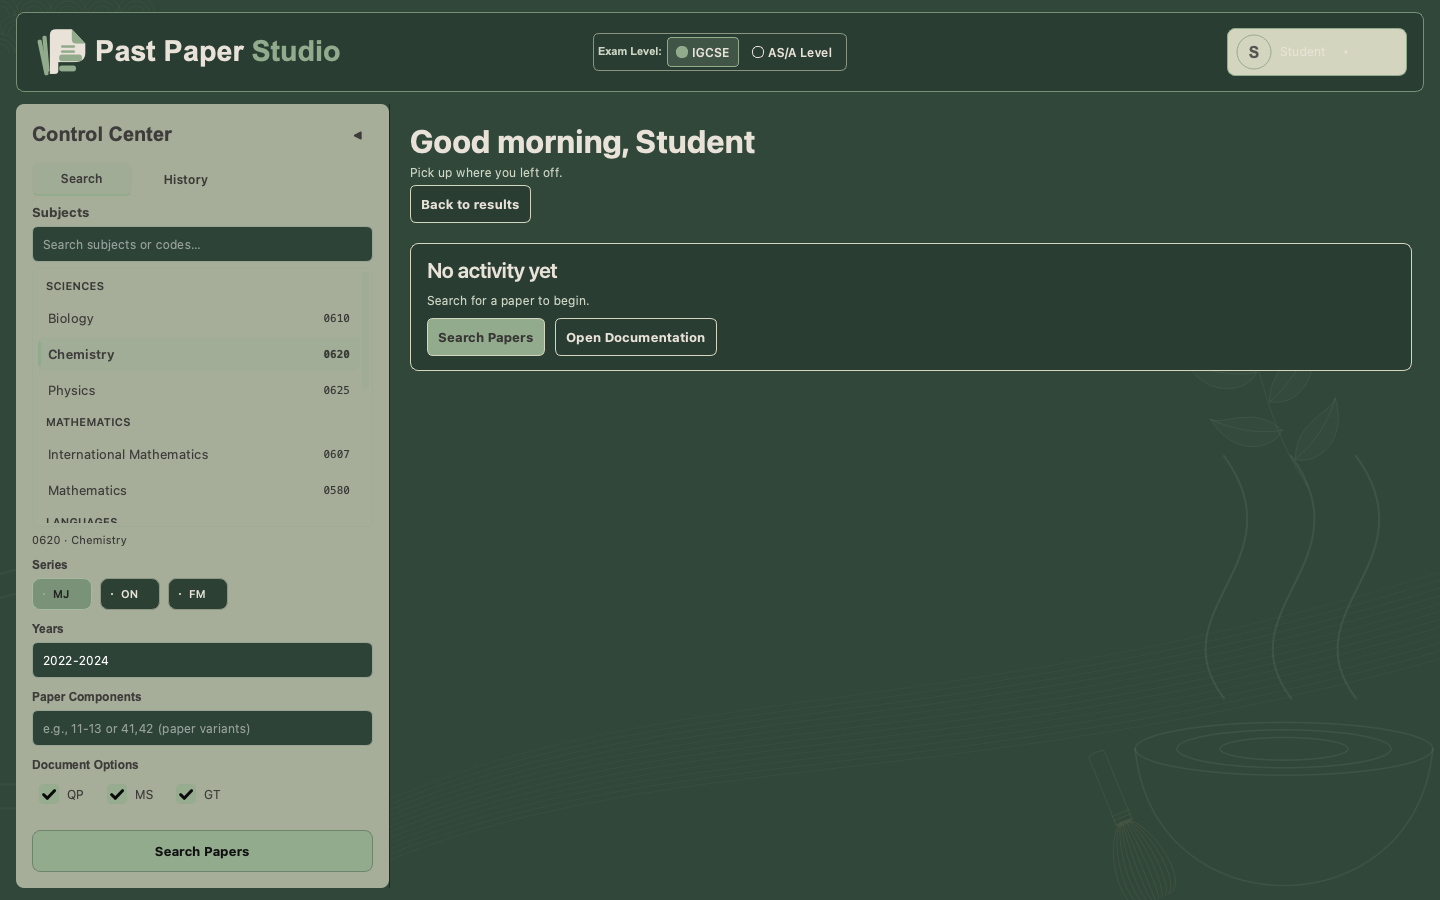
Task: Uncheck the MS document option
Action: point(117,795)
